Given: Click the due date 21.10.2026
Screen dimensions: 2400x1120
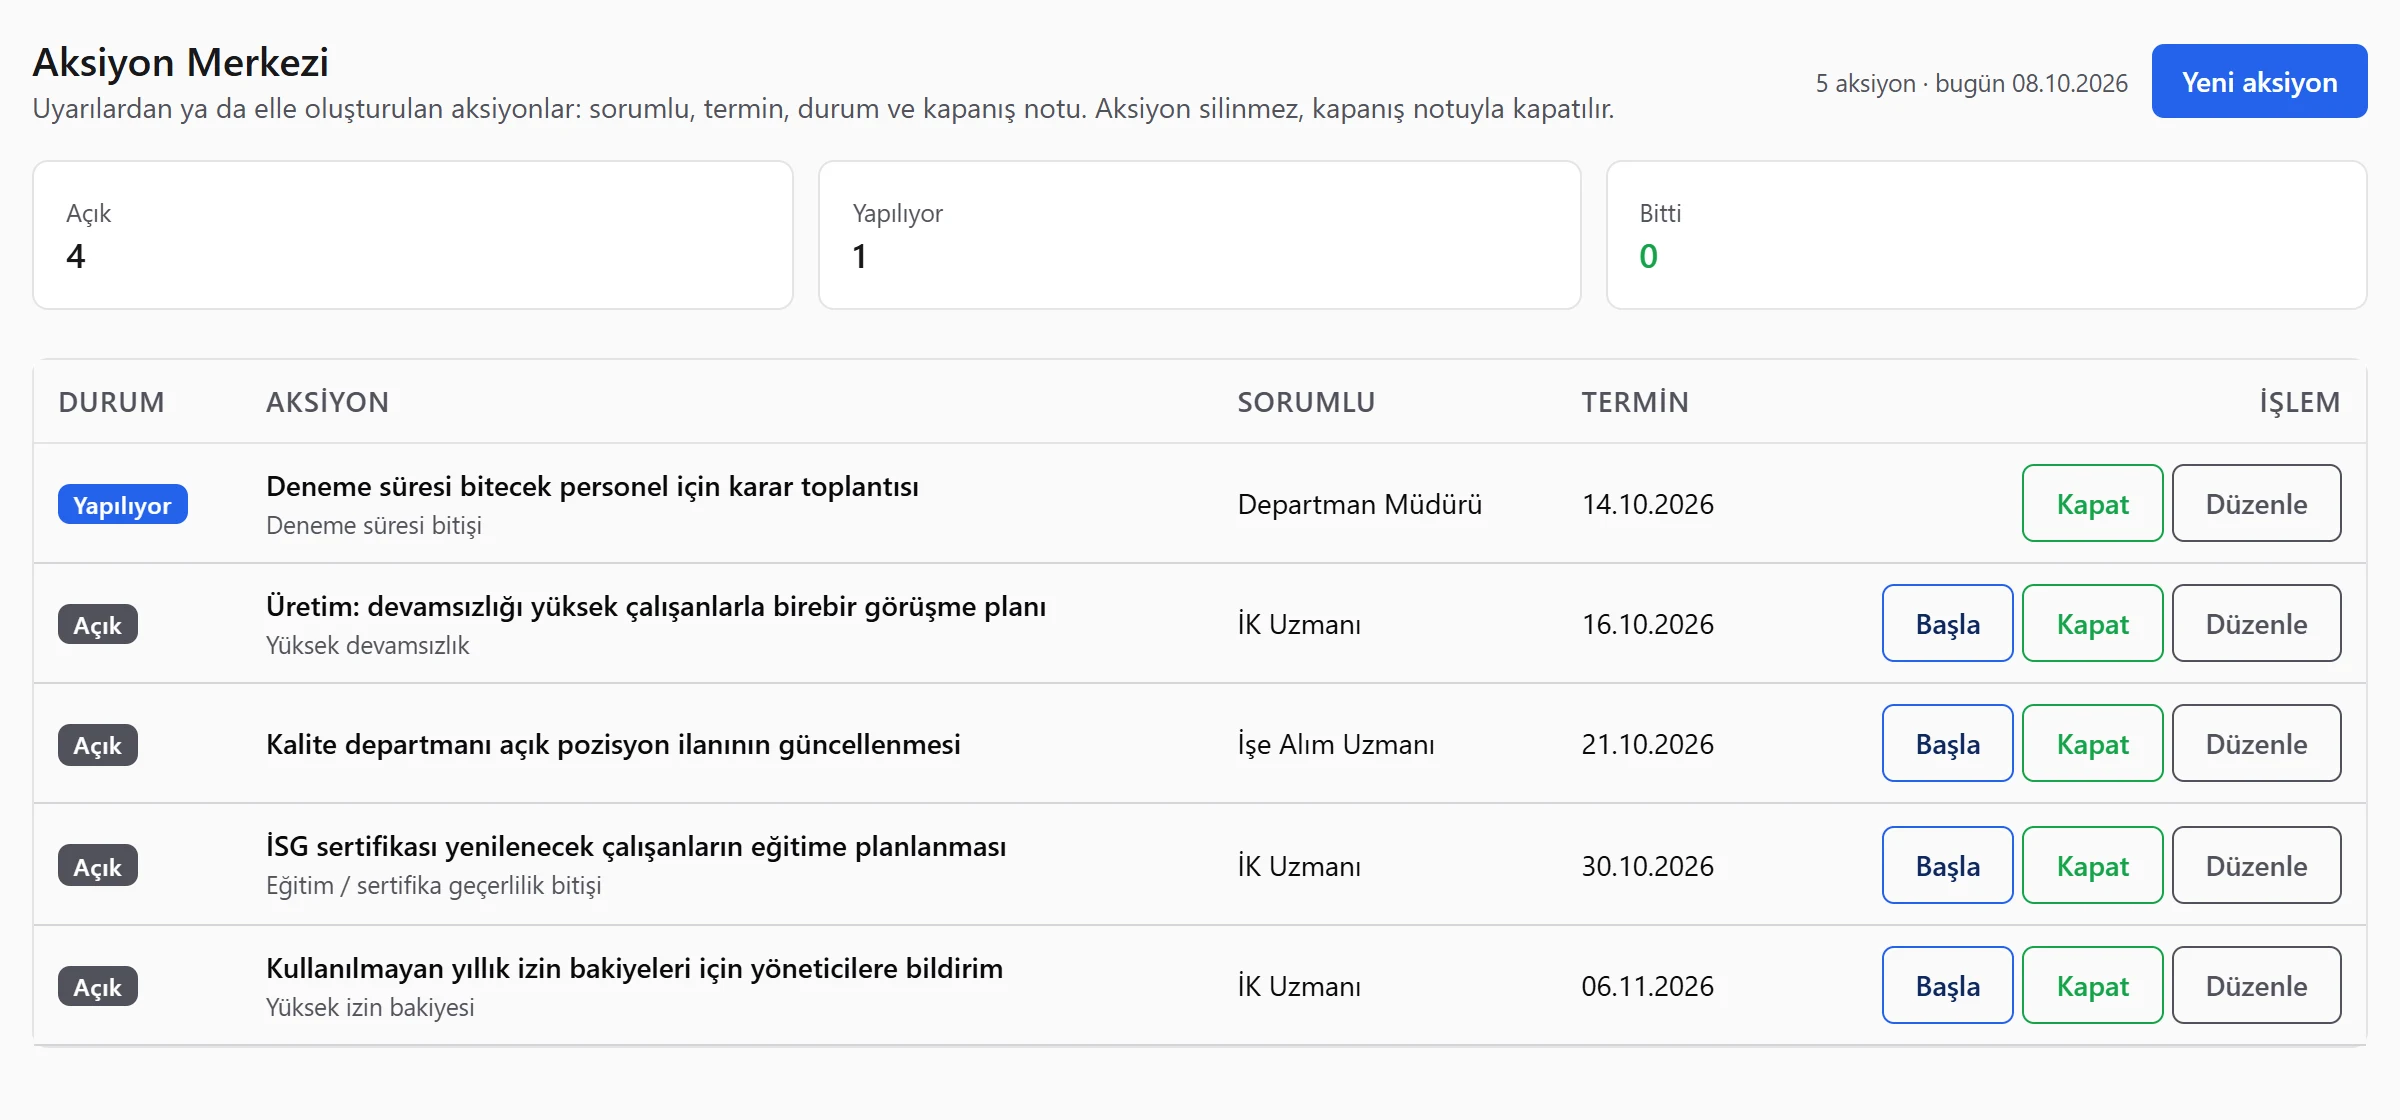Looking at the screenshot, I should tap(1647, 744).
